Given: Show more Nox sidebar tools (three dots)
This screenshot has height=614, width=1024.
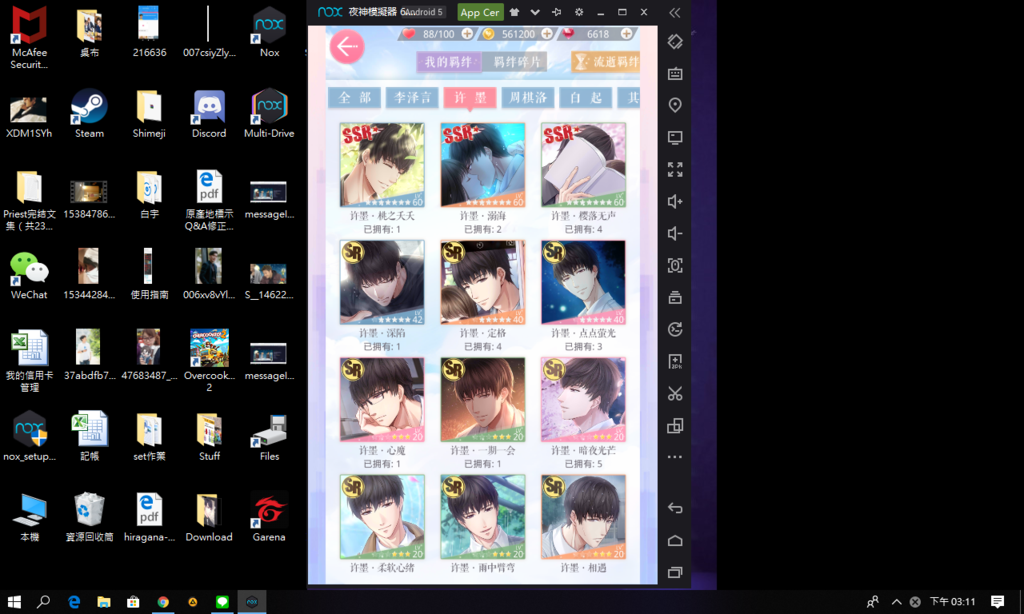Looking at the screenshot, I should (675, 457).
